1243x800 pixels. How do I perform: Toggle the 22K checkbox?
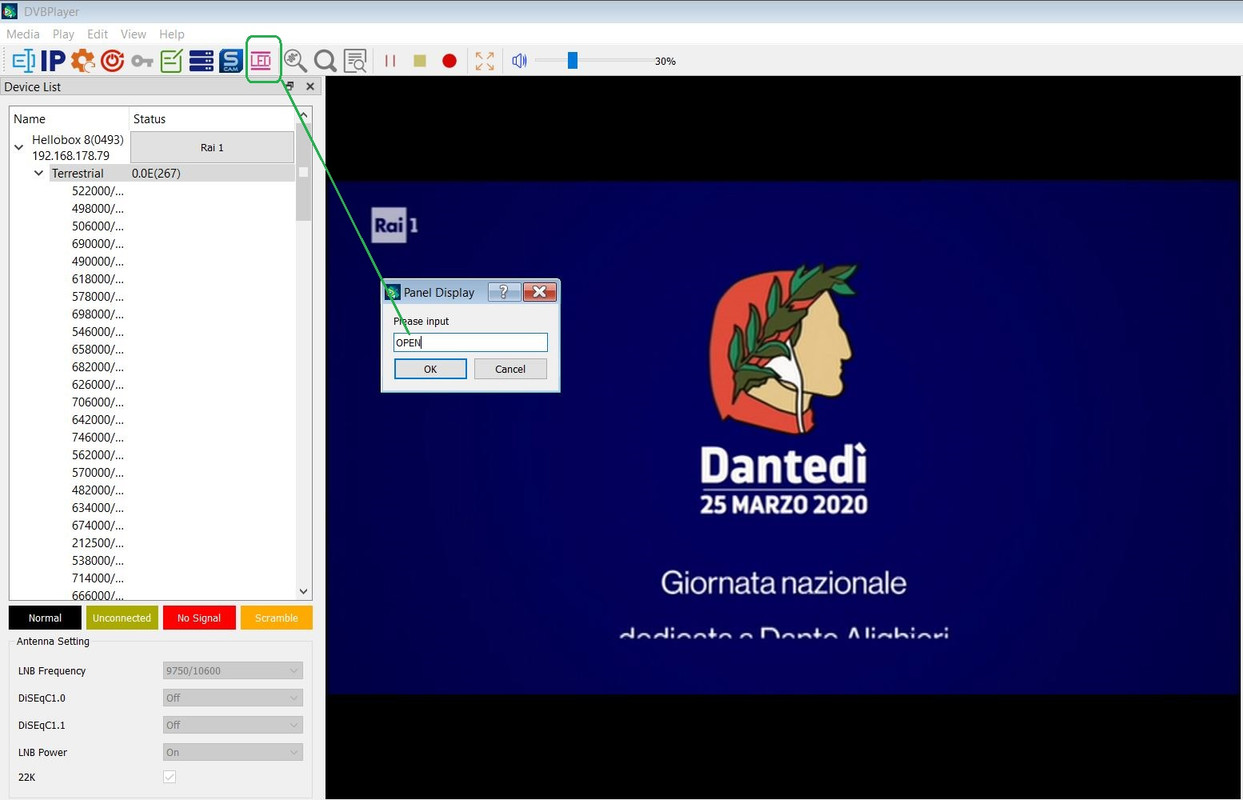pos(169,777)
